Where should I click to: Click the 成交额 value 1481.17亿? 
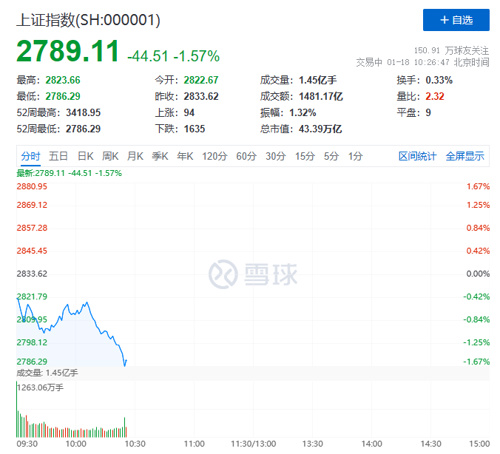pos(321,96)
